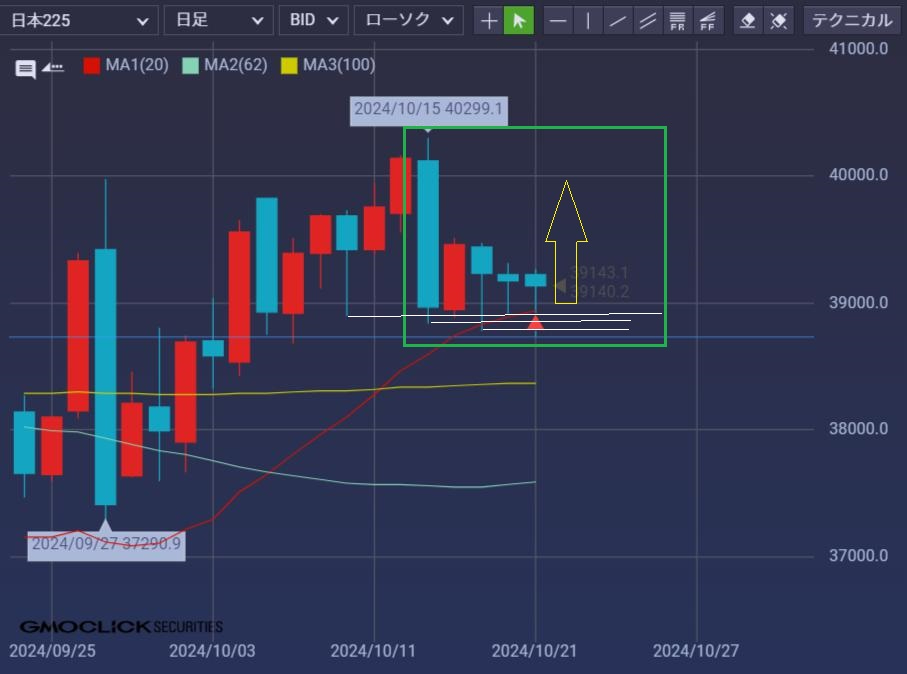Click the 41000.0 price axis label

click(858, 49)
